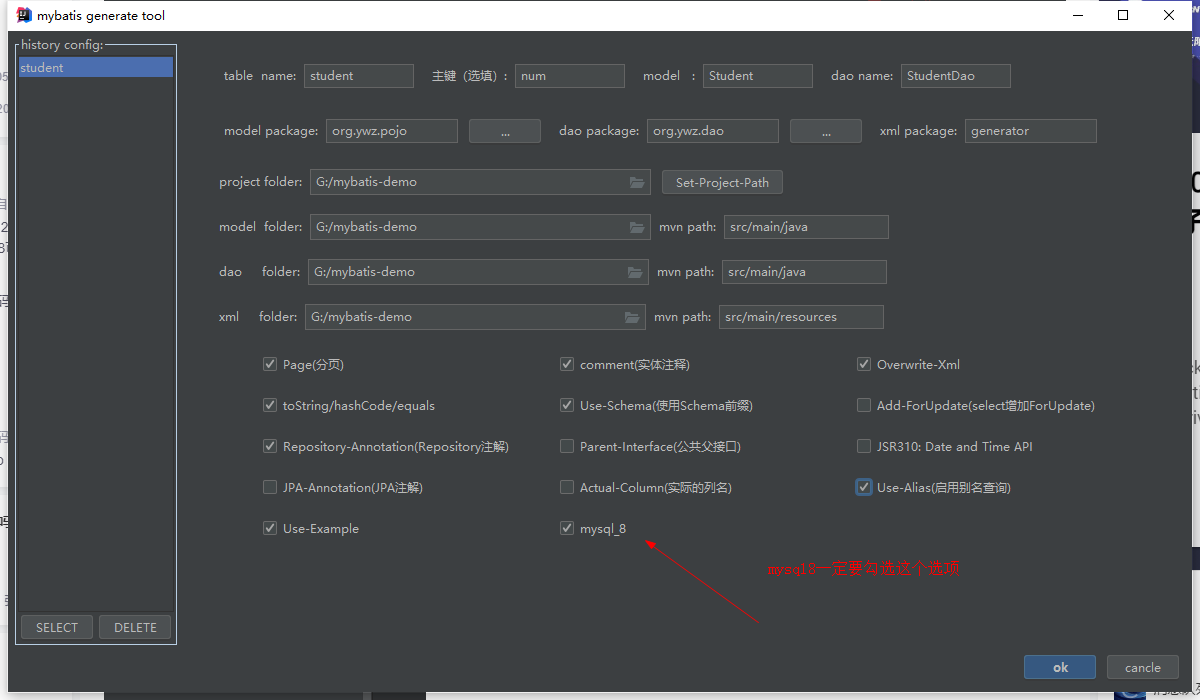Viewport: 1200px width, 700px height.
Task: Toggle the Use-Example checkbox
Action: pyautogui.click(x=270, y=529)
